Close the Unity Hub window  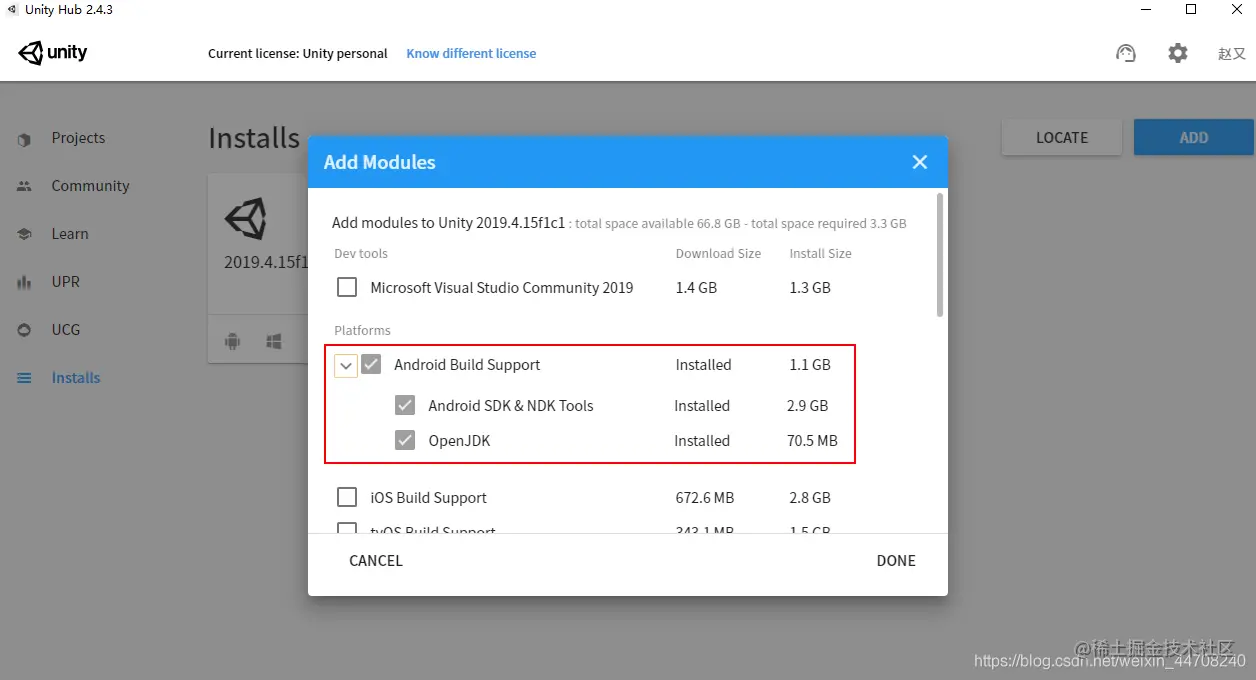1235,10
